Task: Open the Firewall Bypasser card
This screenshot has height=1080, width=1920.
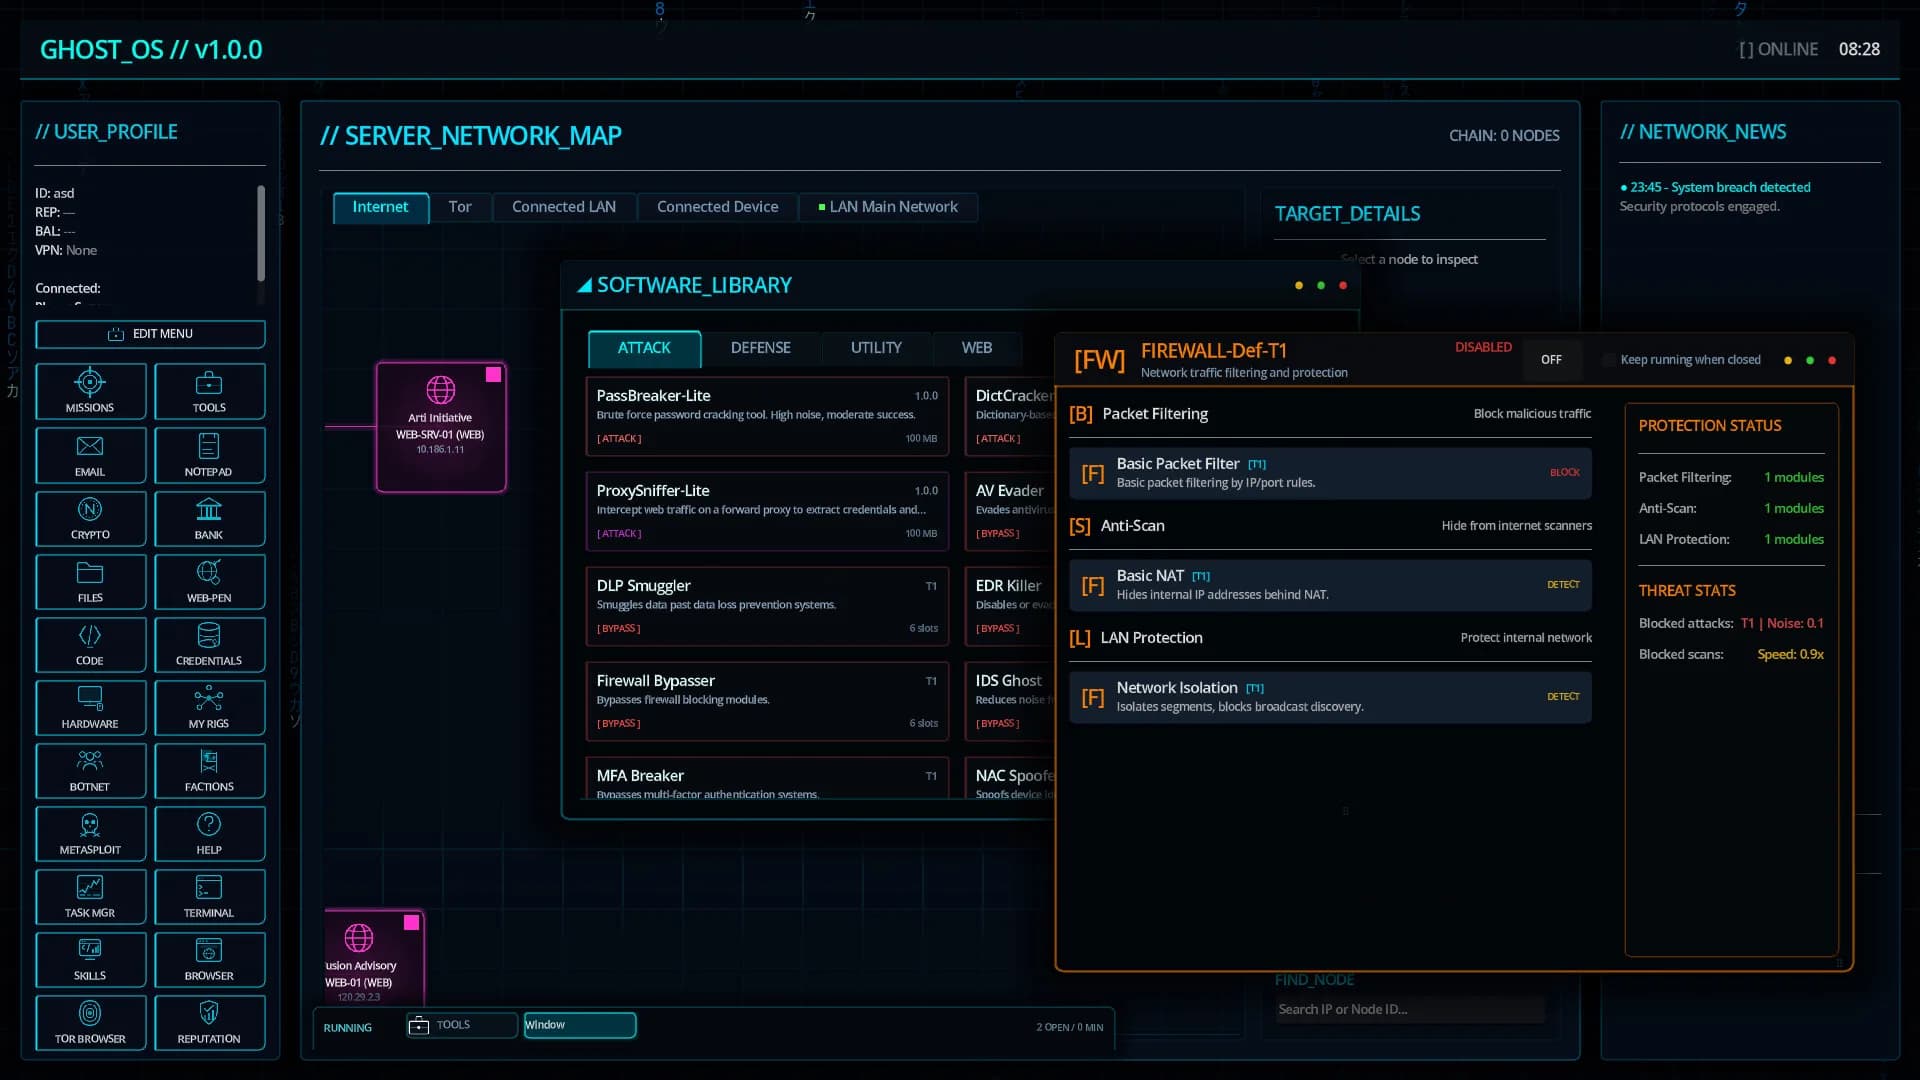Action: (x=767, y=701)
